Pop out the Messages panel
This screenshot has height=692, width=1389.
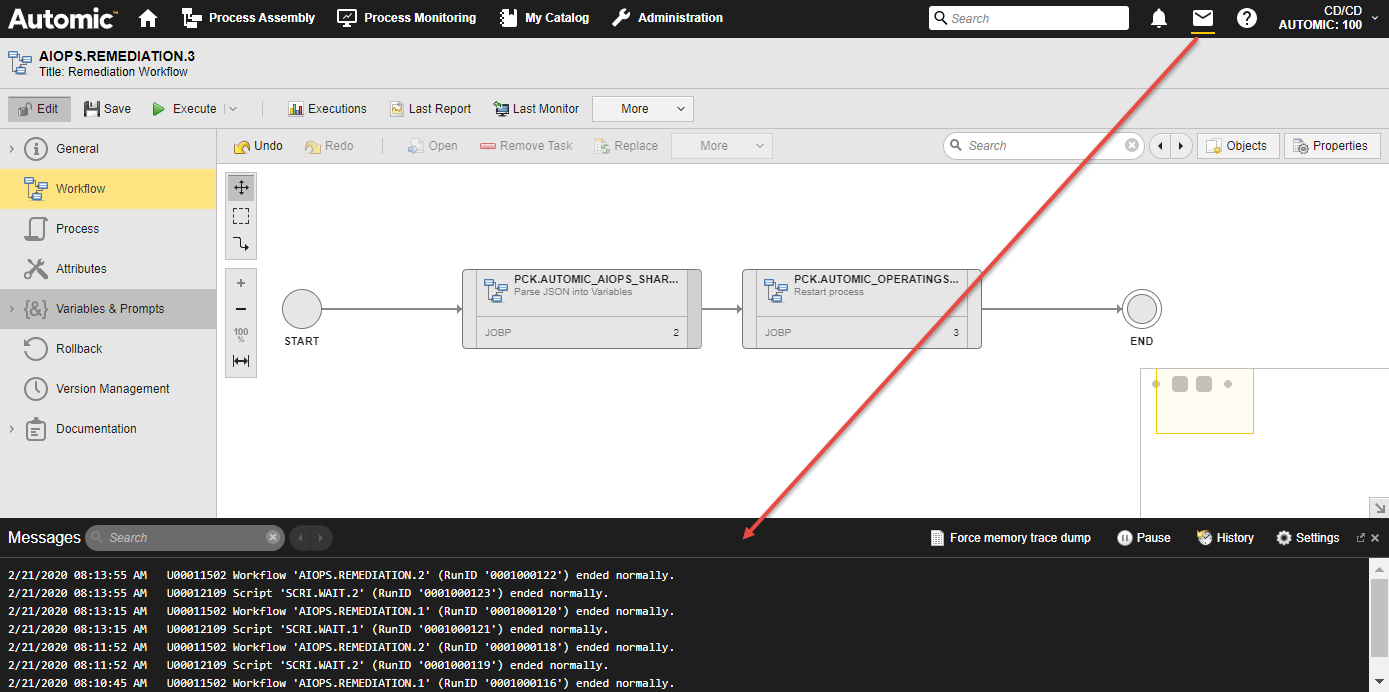click(x=1361, y=538)
